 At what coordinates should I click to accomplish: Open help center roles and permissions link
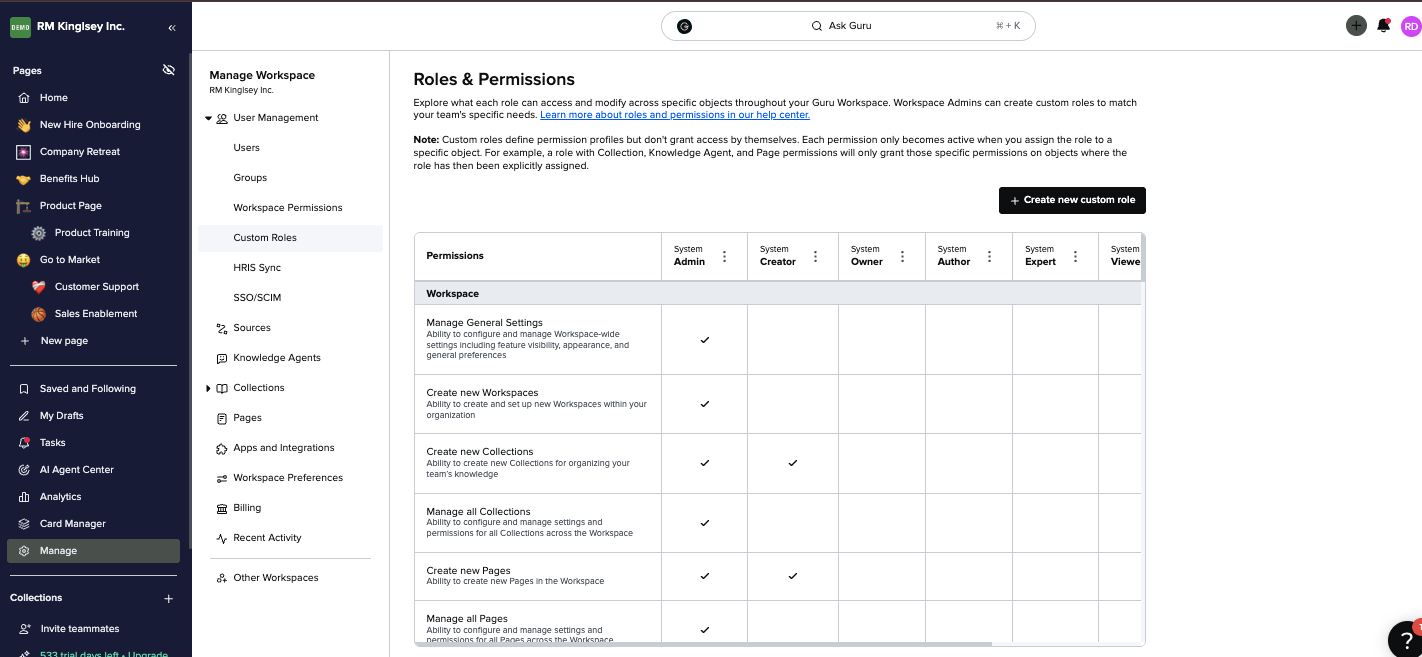675,115
